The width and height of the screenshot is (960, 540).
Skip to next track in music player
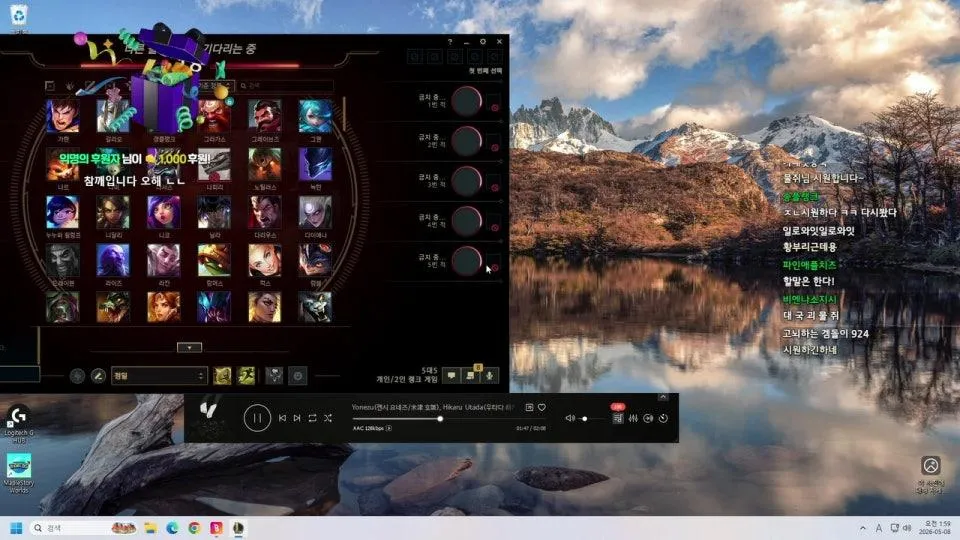297,418
